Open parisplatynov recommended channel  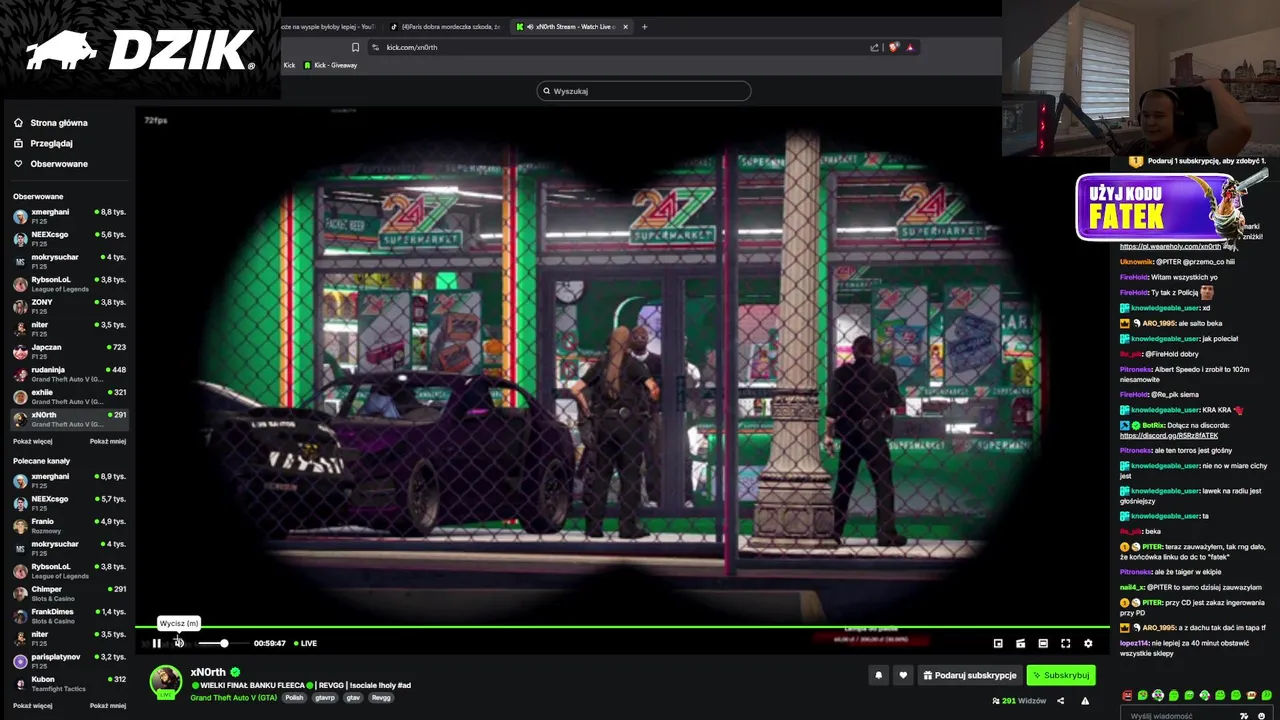[69, 661]
